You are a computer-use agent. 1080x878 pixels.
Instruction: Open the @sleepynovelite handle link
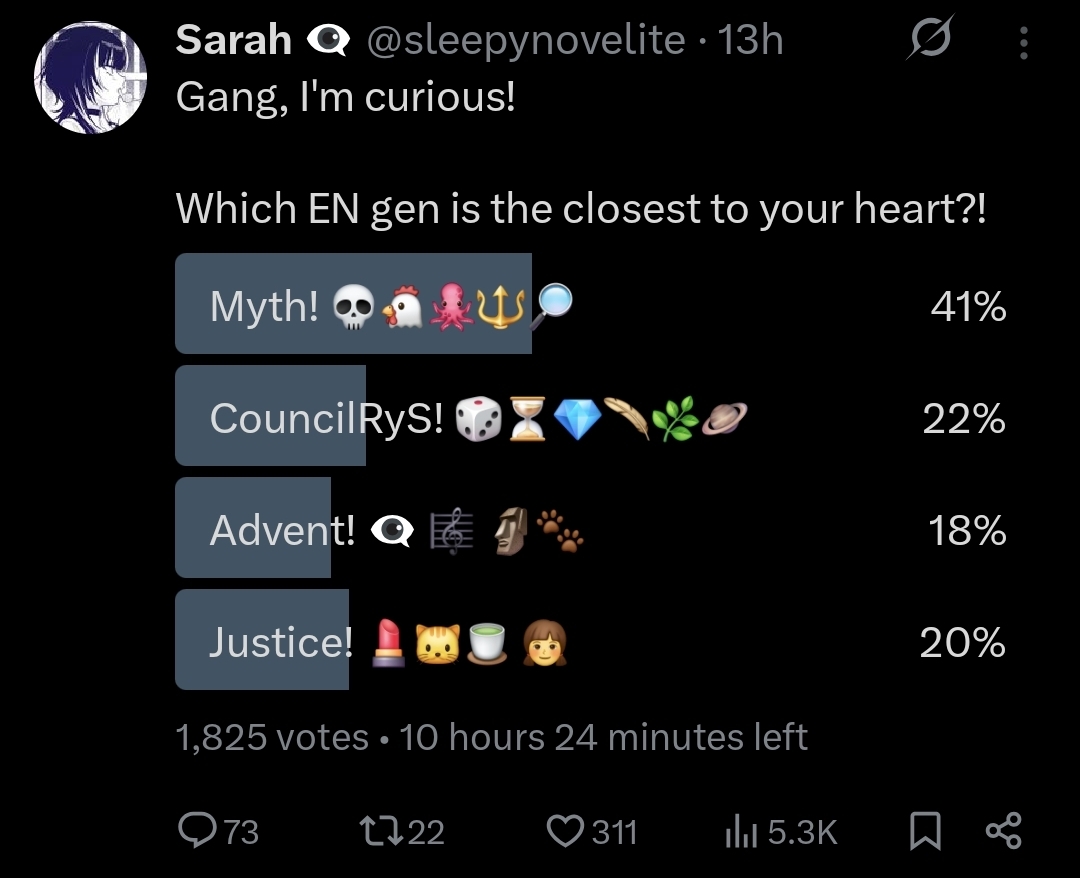[x=527, y=40]
